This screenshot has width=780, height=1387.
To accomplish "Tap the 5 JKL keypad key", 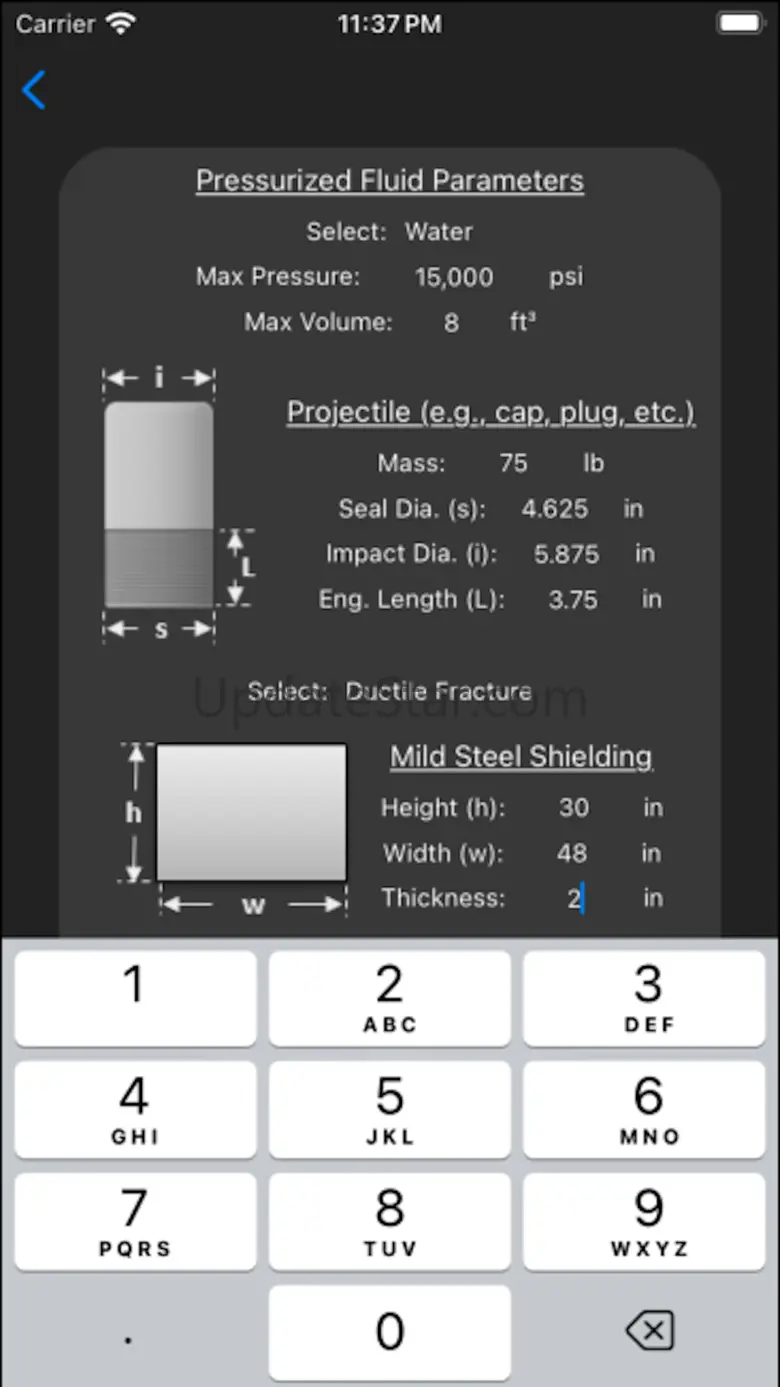I will pyautogui.click(x=389, y=1110).
